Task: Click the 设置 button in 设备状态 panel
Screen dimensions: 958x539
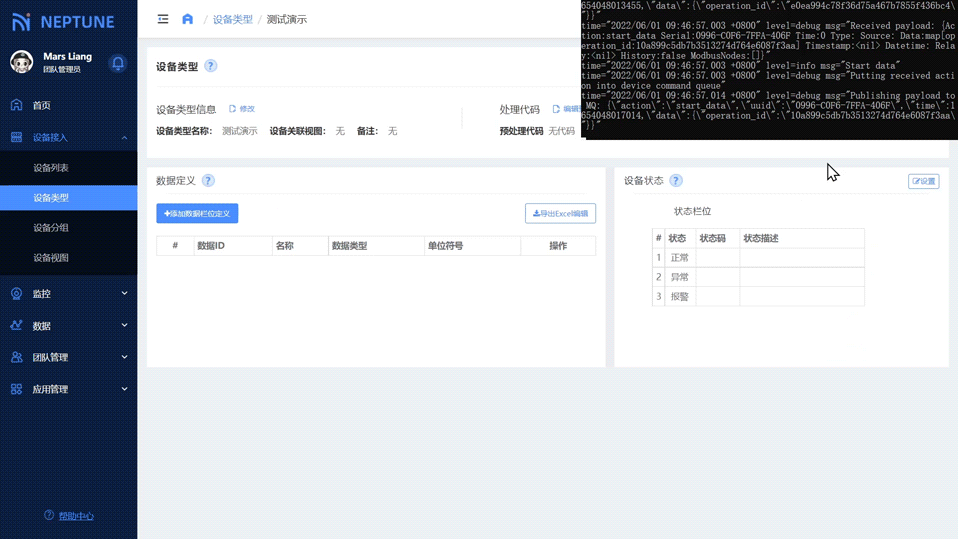Action: click(923, 181)
